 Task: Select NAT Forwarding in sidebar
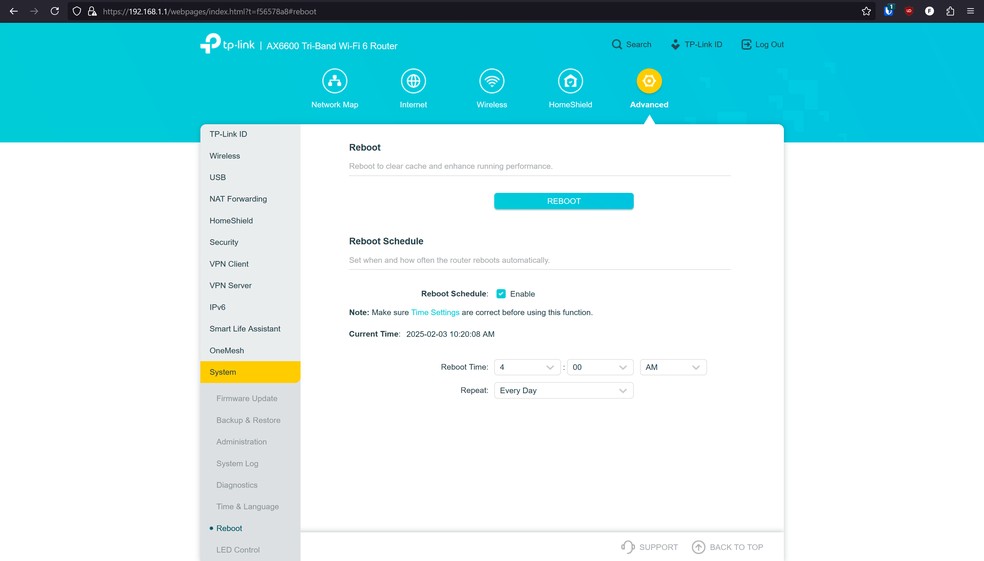click(238, 199)
